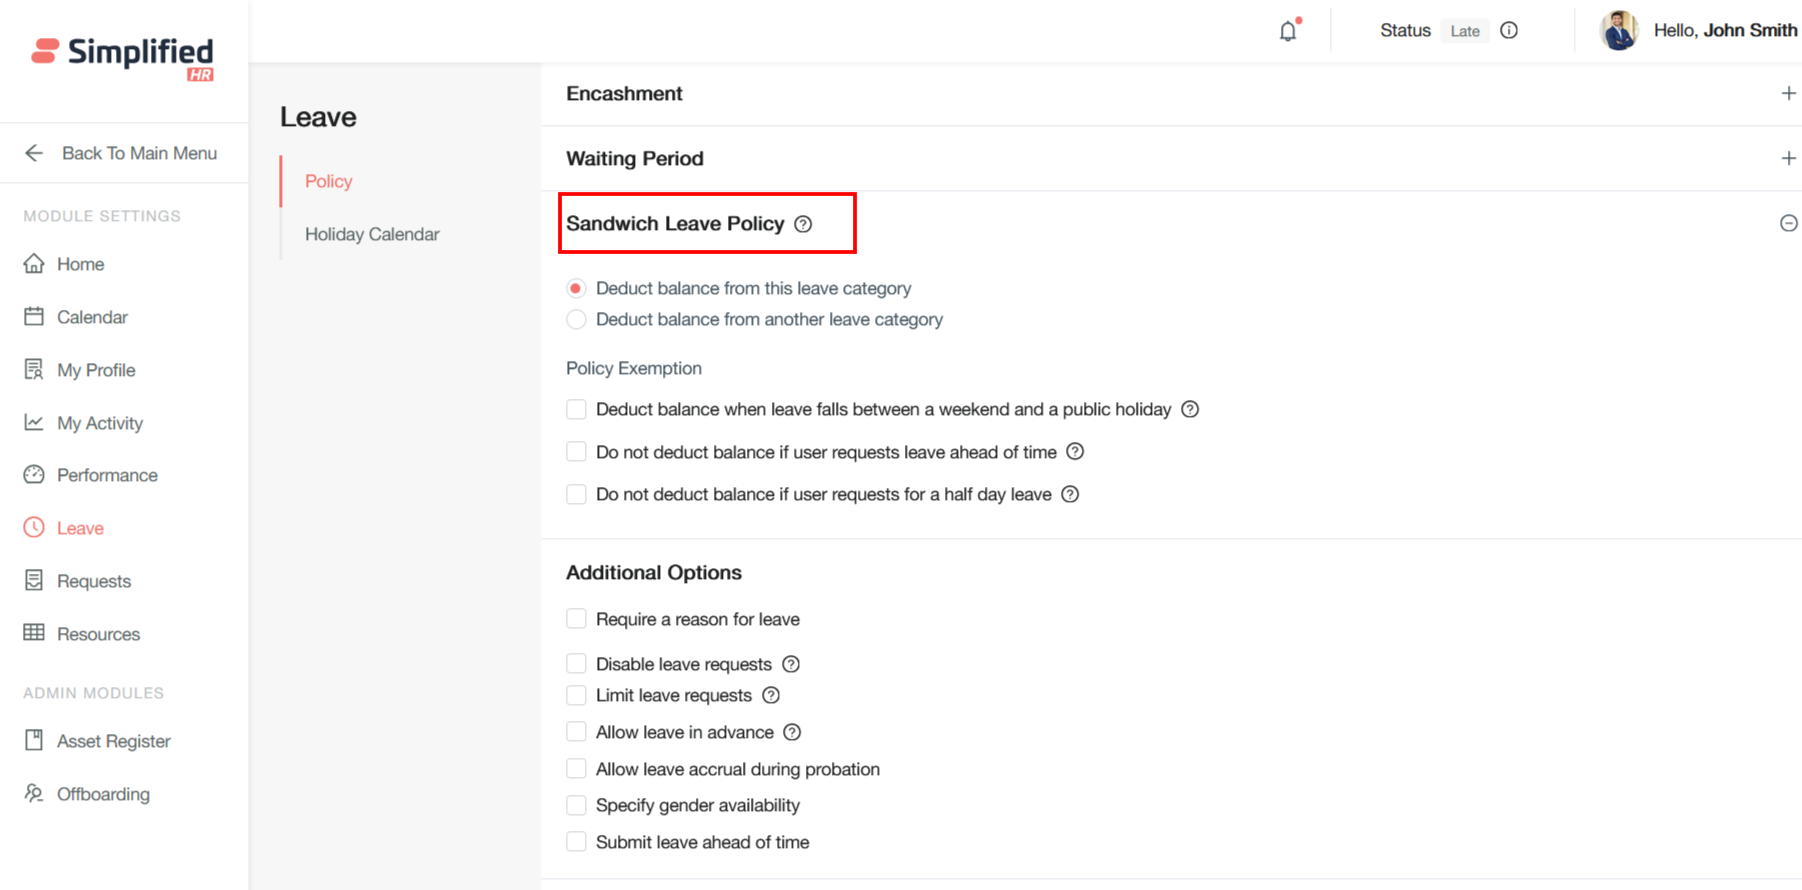1802x890 pixels.
Task: Check Allow leave accrual during probation
Action: pos(576,769)
